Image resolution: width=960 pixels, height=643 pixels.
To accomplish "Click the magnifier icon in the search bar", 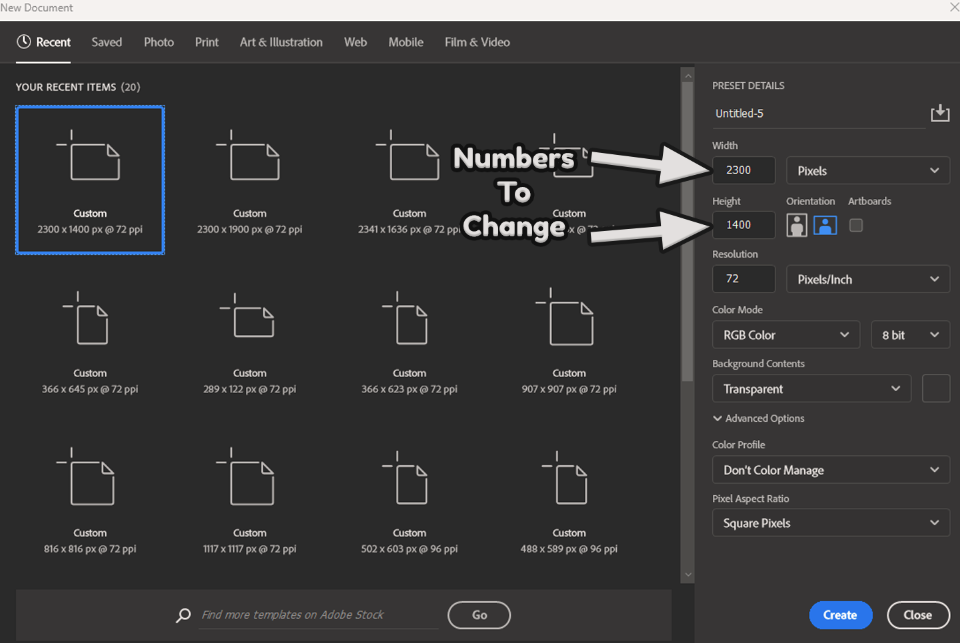I will 183,615.
